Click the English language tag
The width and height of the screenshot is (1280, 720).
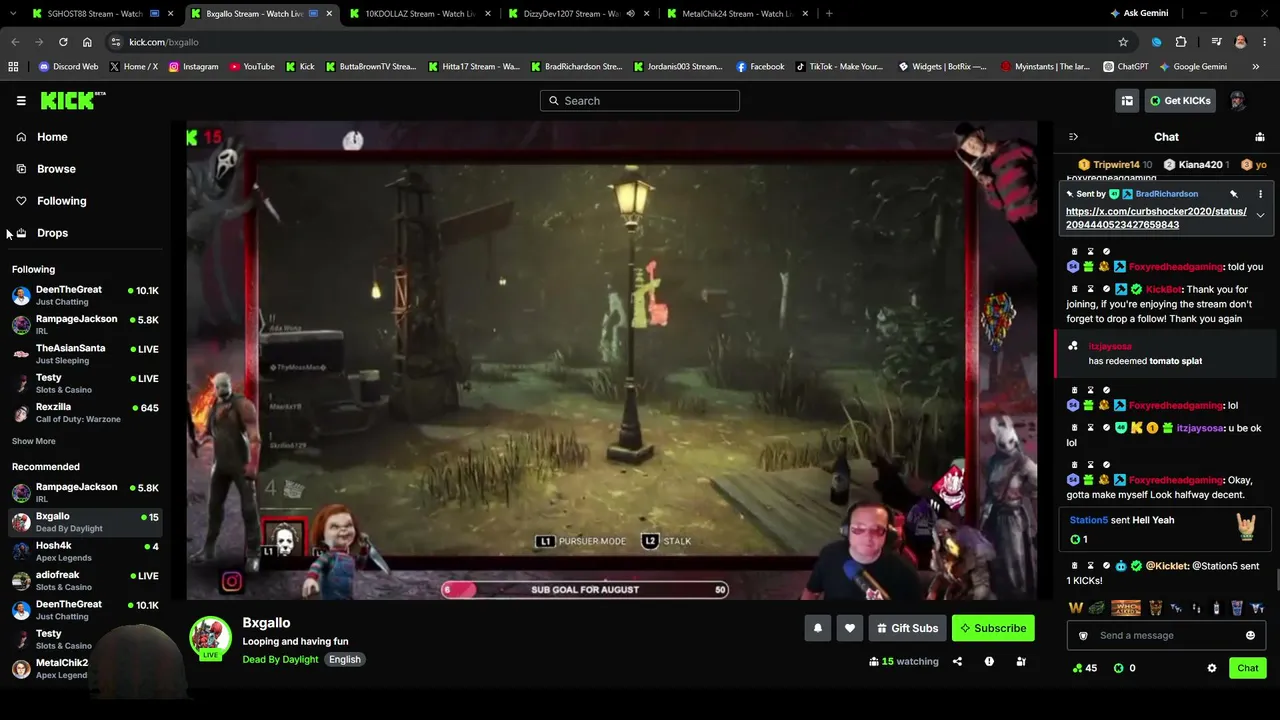344,660
